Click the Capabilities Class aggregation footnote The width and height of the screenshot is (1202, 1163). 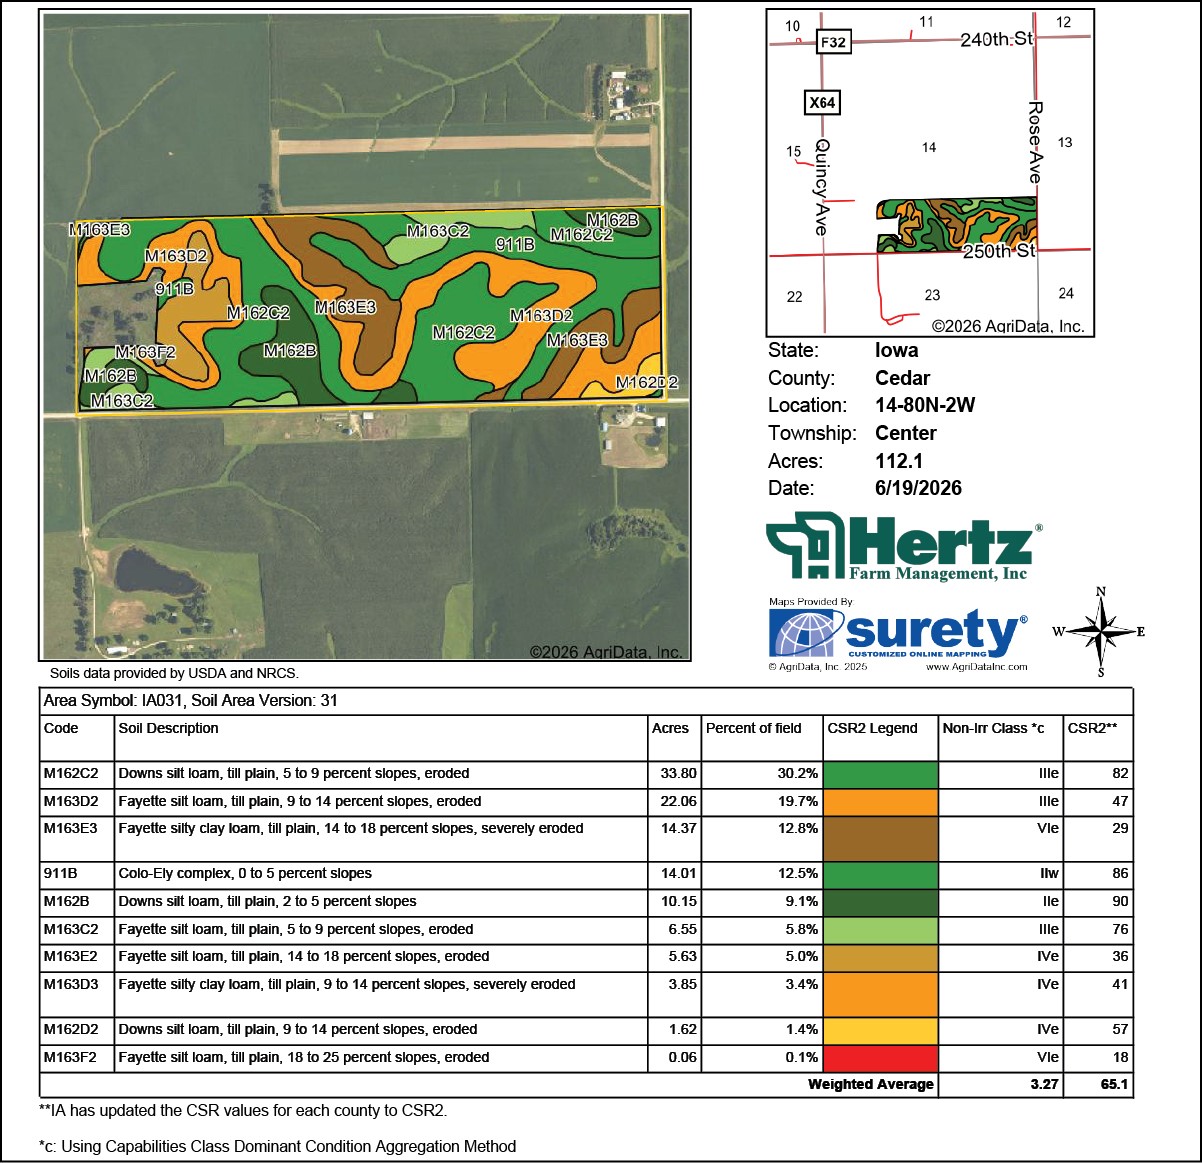point(278,1147)
